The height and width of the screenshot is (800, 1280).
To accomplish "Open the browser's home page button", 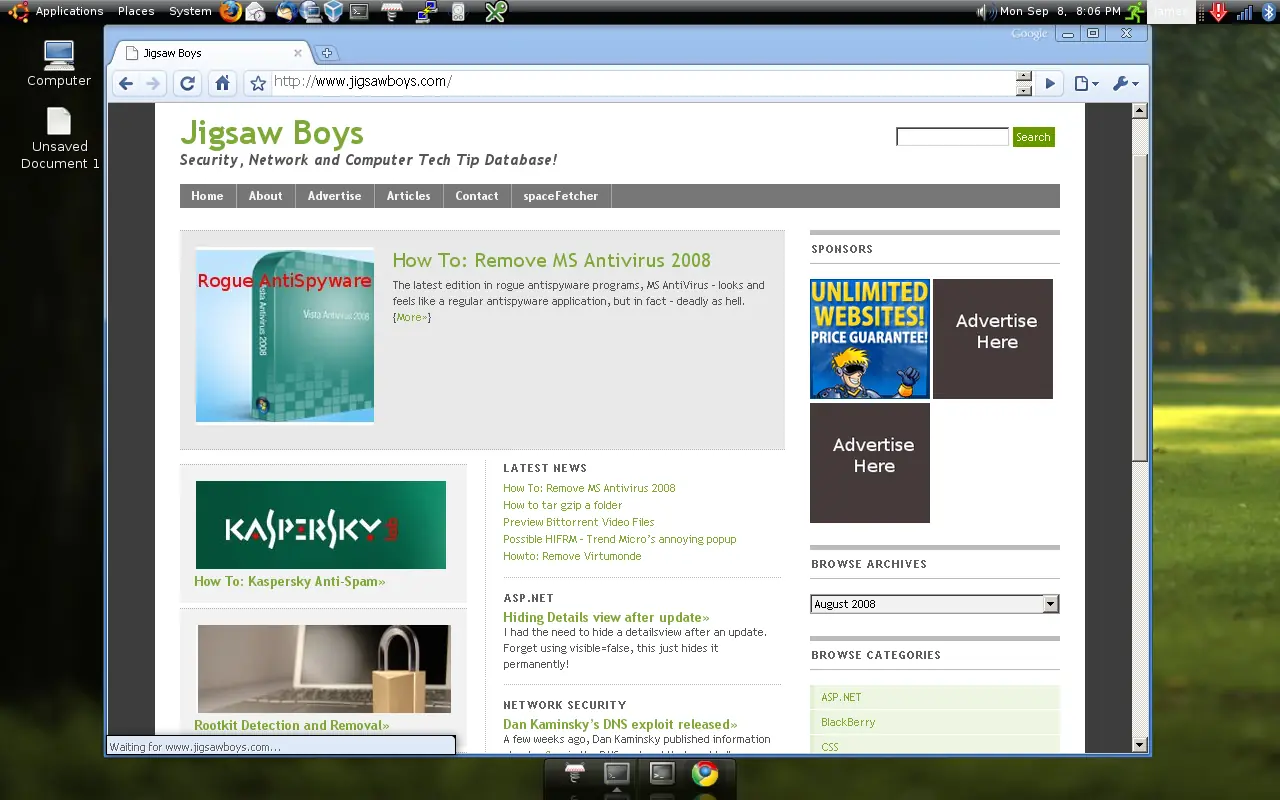I will [222, 84].
